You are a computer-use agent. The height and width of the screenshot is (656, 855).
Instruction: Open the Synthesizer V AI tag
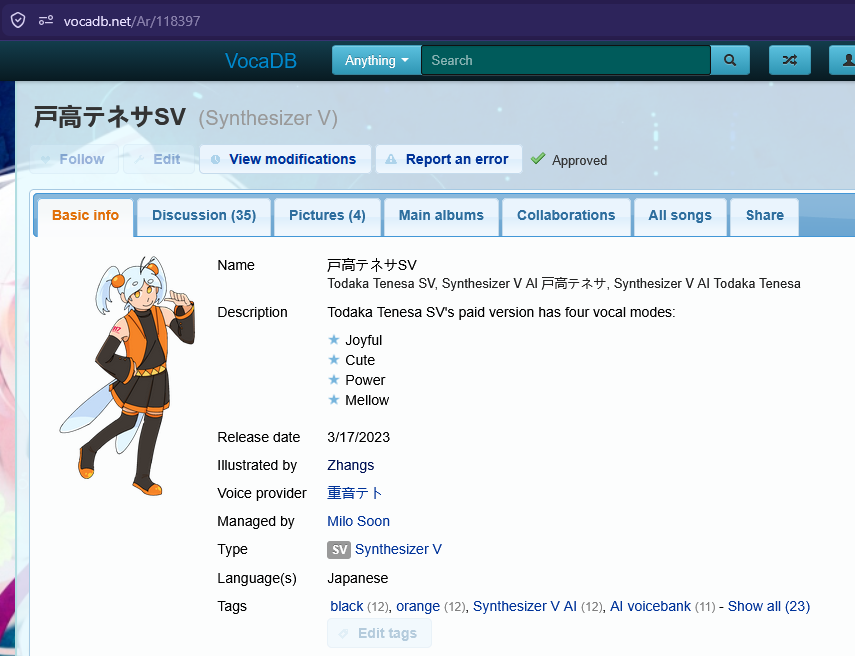525,606
